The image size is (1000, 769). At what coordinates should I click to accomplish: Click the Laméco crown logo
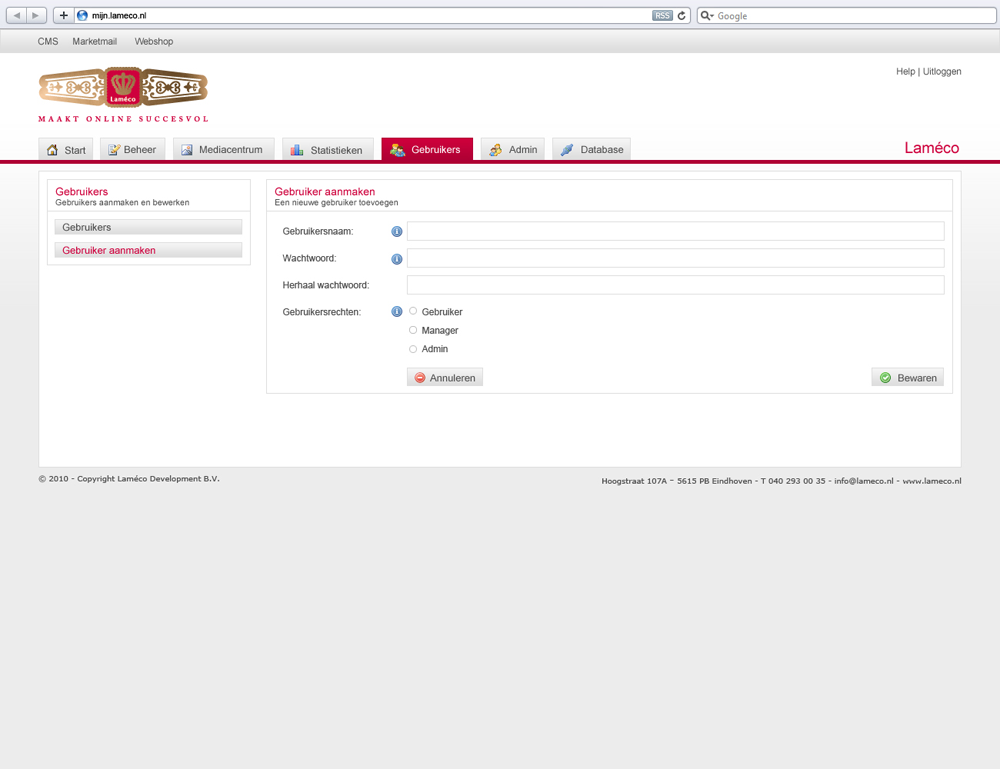coord(123,89)
